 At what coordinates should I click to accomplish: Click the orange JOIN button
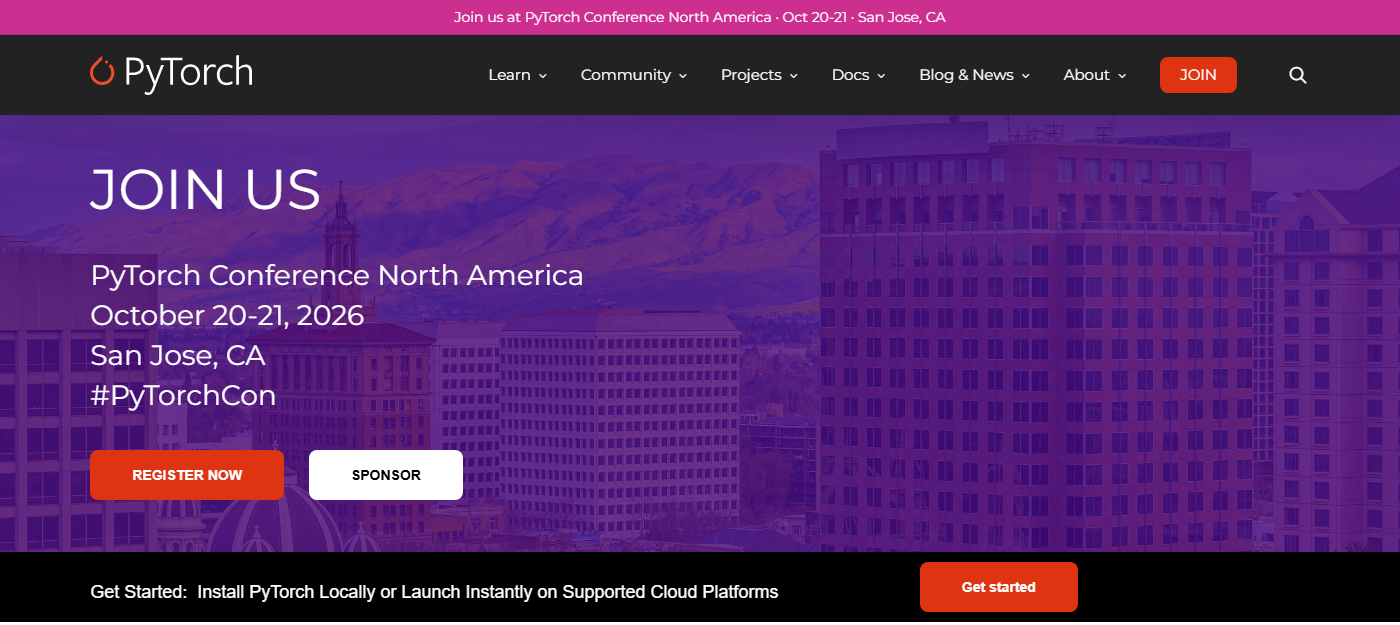[x=1198, y=75]
